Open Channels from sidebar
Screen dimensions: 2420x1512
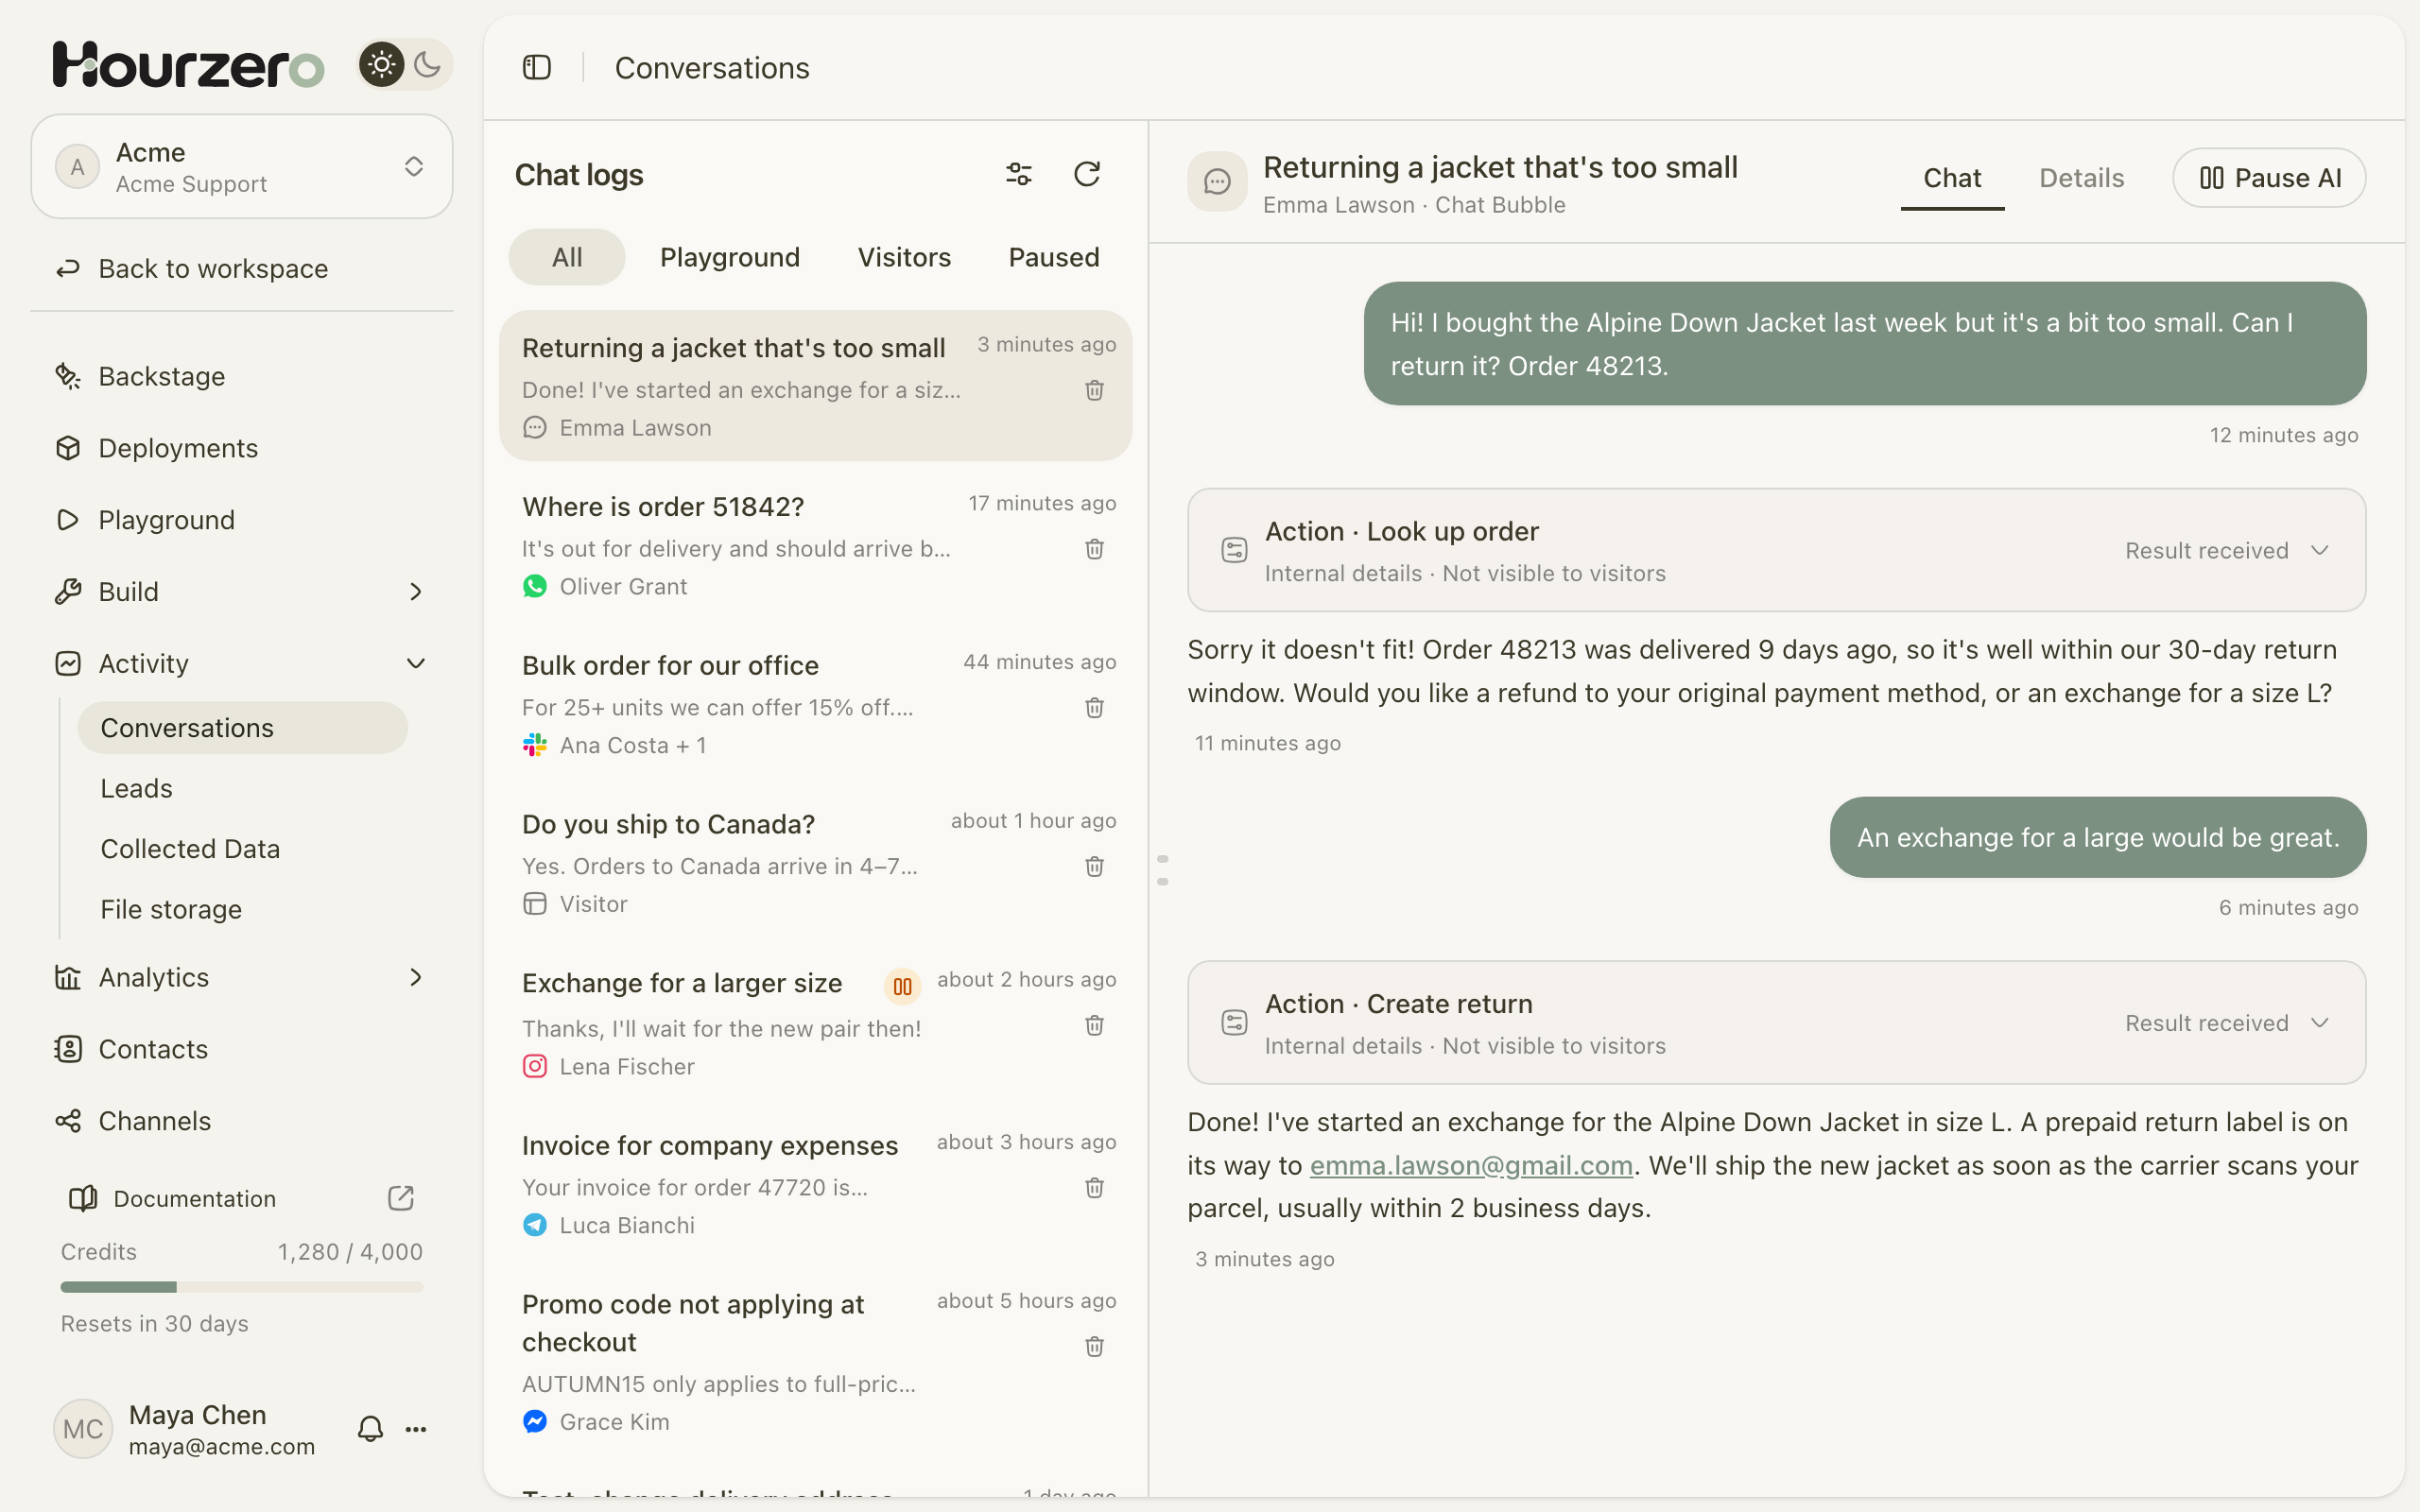pyautogui.click(x=242, y=1121)
